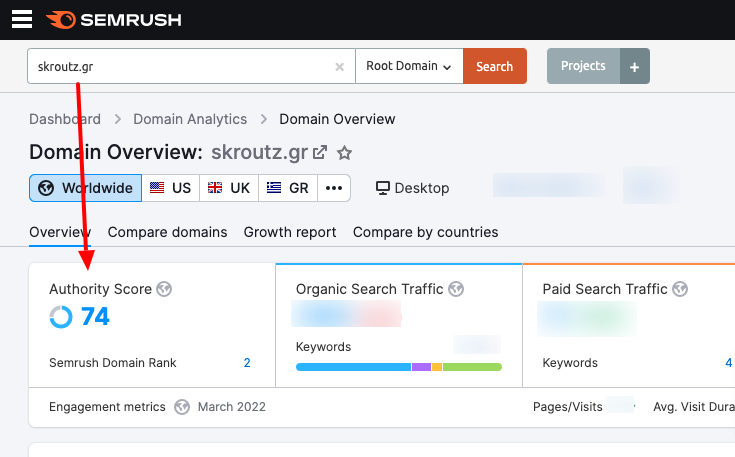Switch to Compare domains tab
Image resolution: width=735 pixels, height=457 pixels.
(x=167, y=232)
